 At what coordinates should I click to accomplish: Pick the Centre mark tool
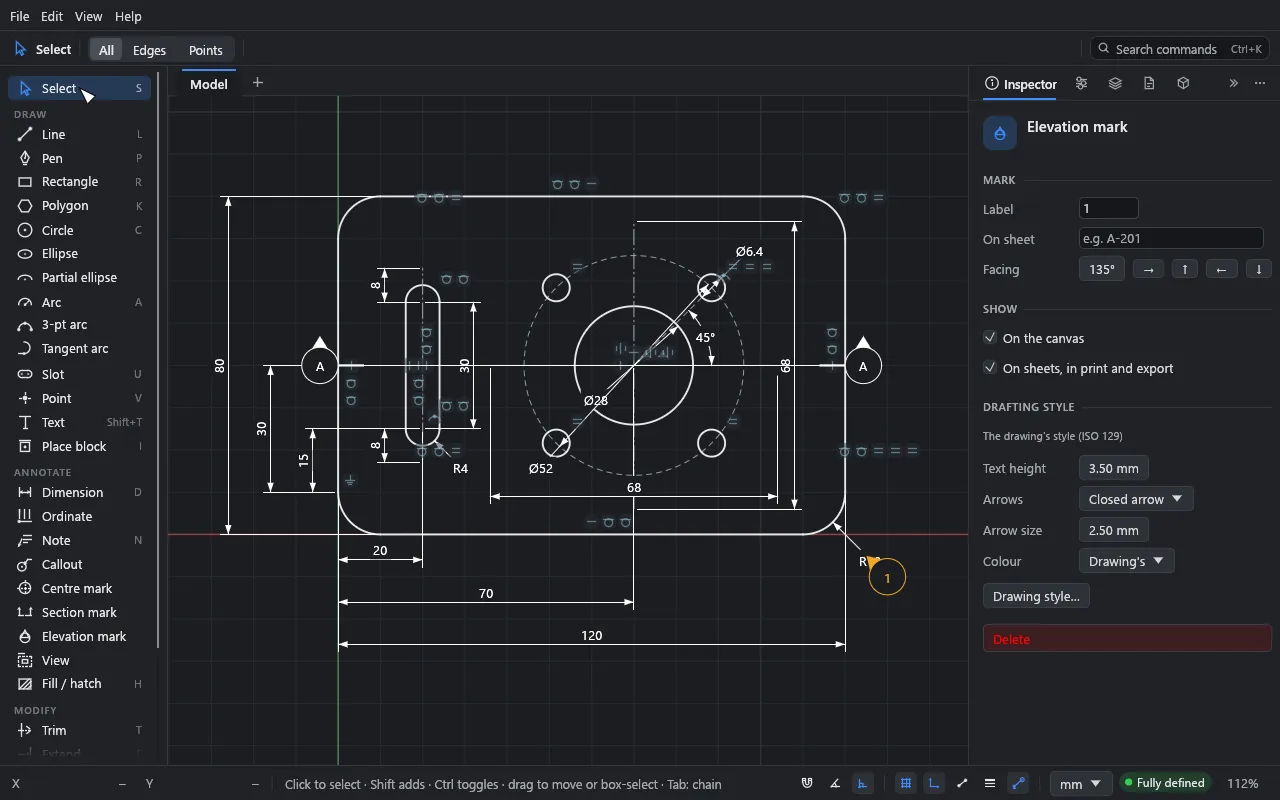pos(80,588)
